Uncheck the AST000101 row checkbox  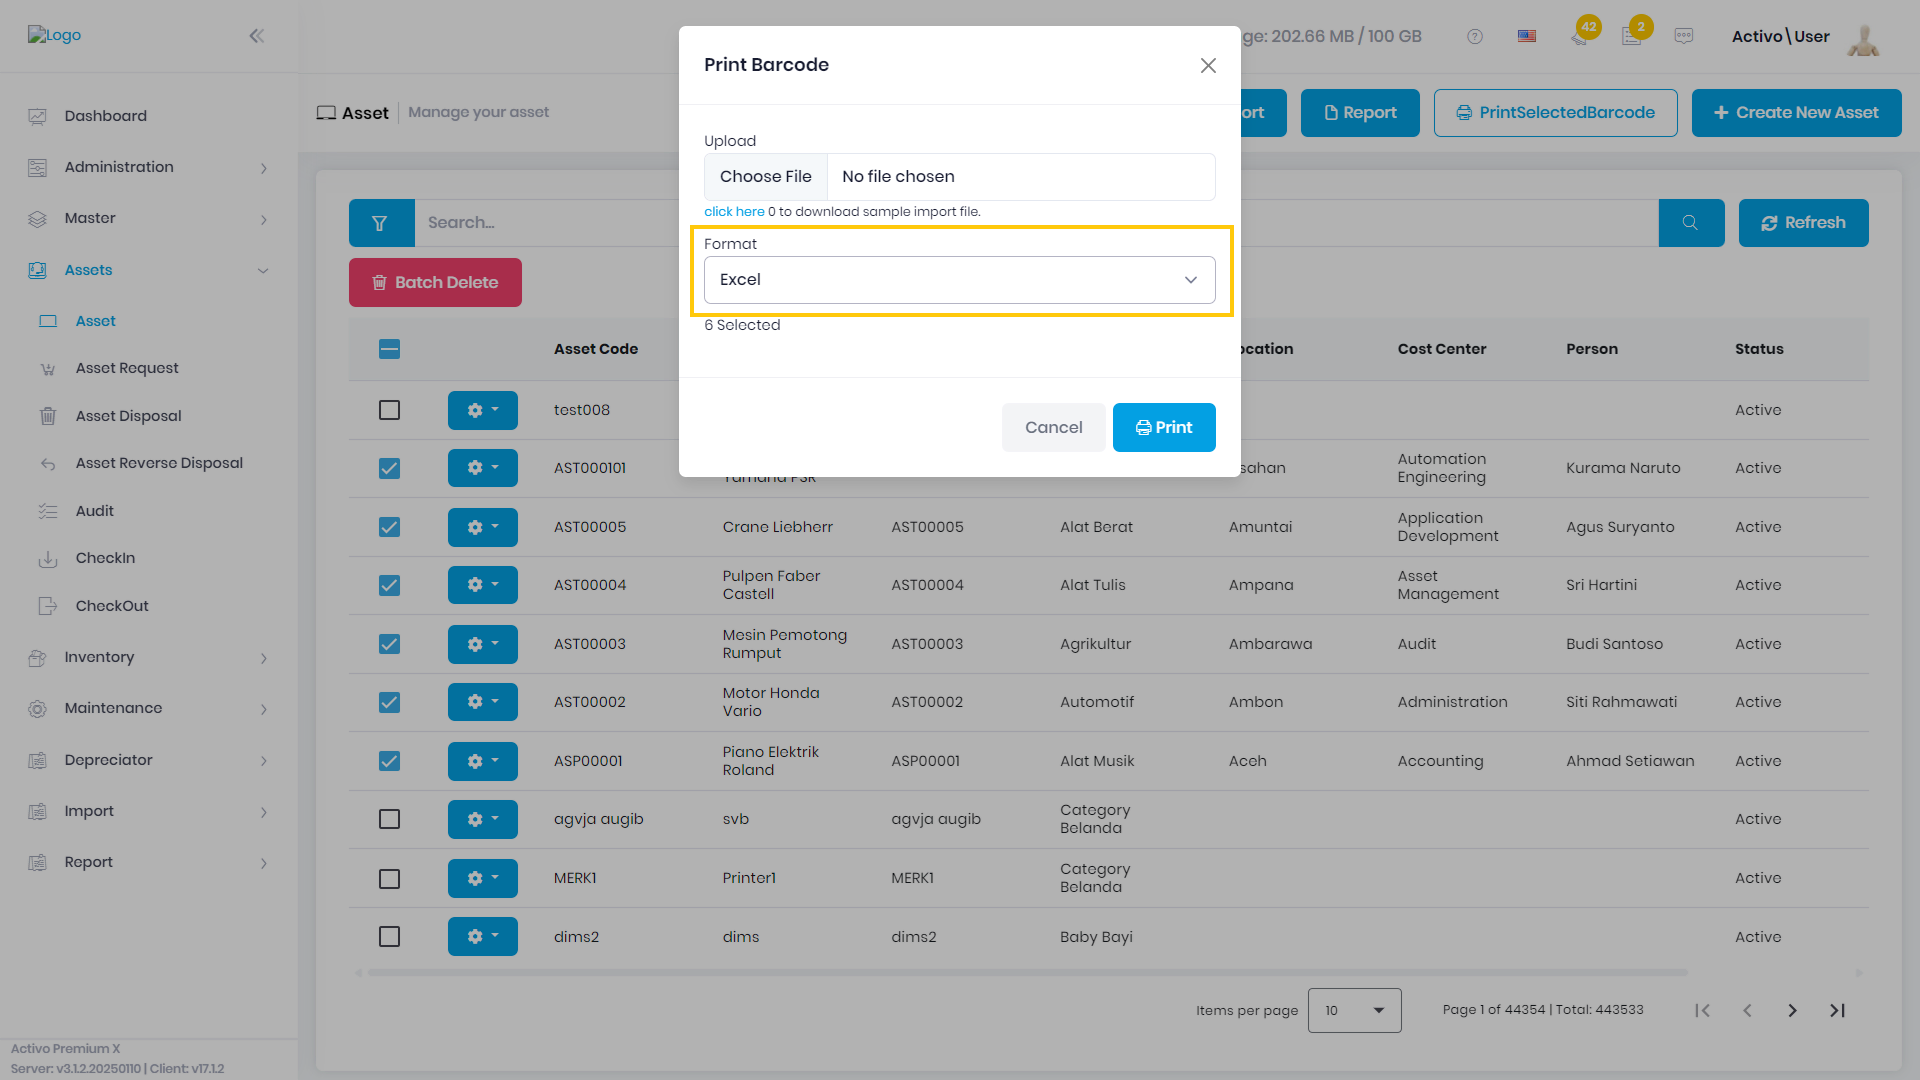[x=390, y=468]
